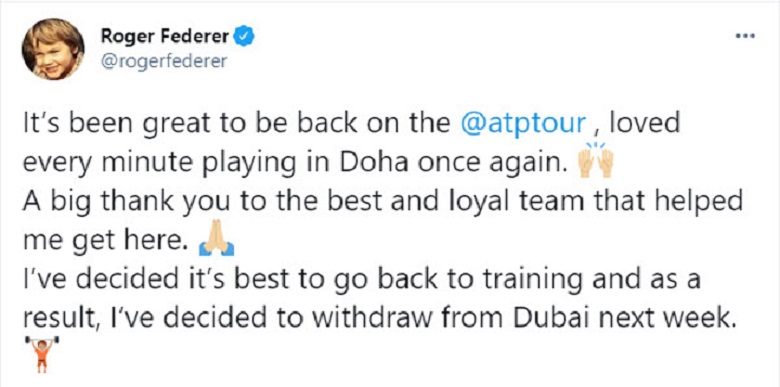Click the folded praying hands emoji
The height and width of the screenshot is (387, 780).
tap(216, 242)
